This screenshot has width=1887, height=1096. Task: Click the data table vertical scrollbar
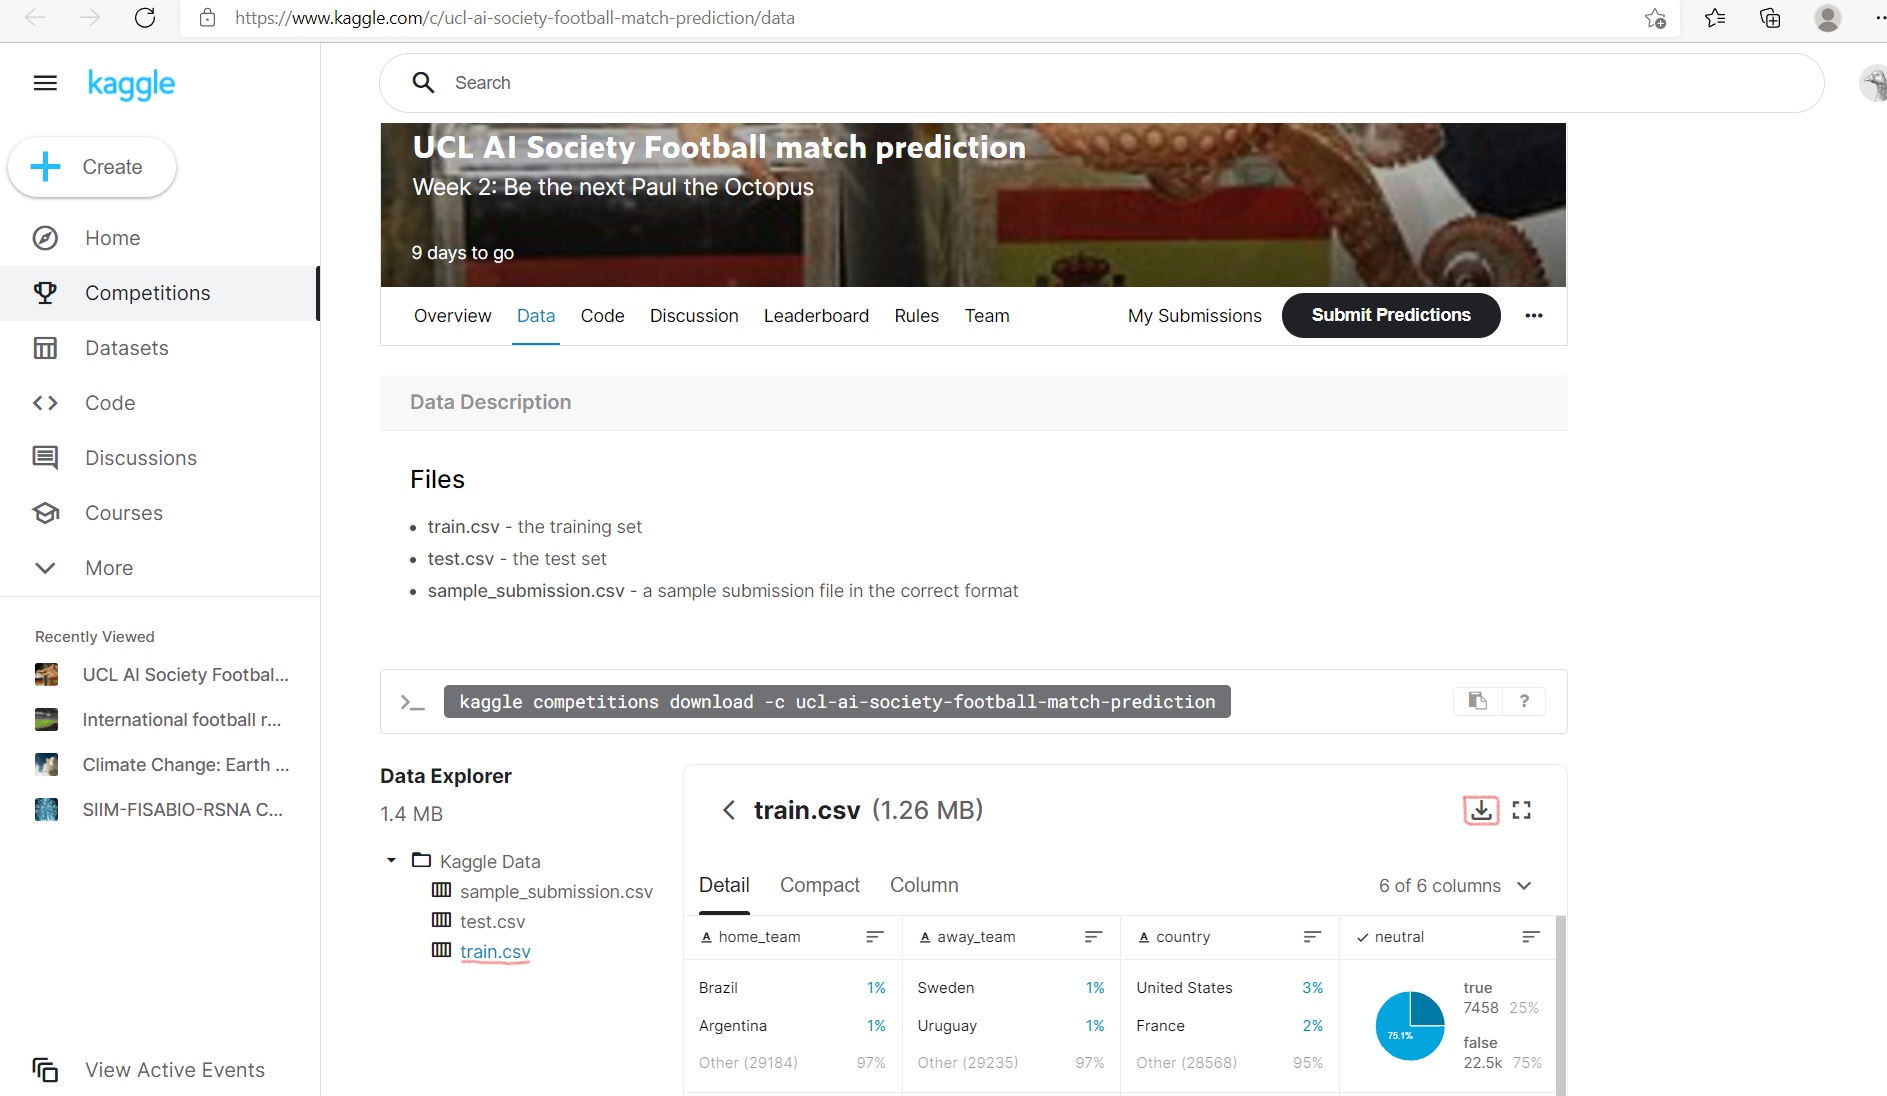[x=1561, y=1004]
